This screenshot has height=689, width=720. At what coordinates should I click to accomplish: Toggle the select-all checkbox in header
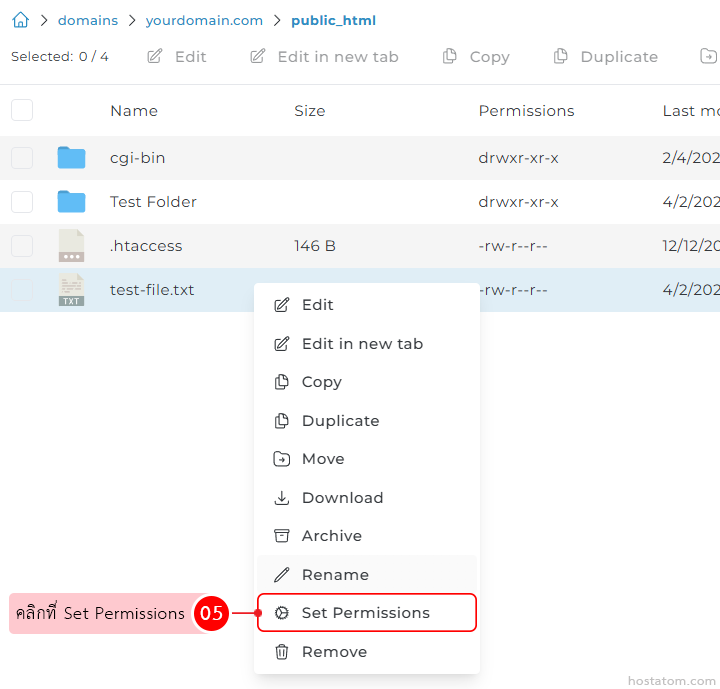coord(22,110)
